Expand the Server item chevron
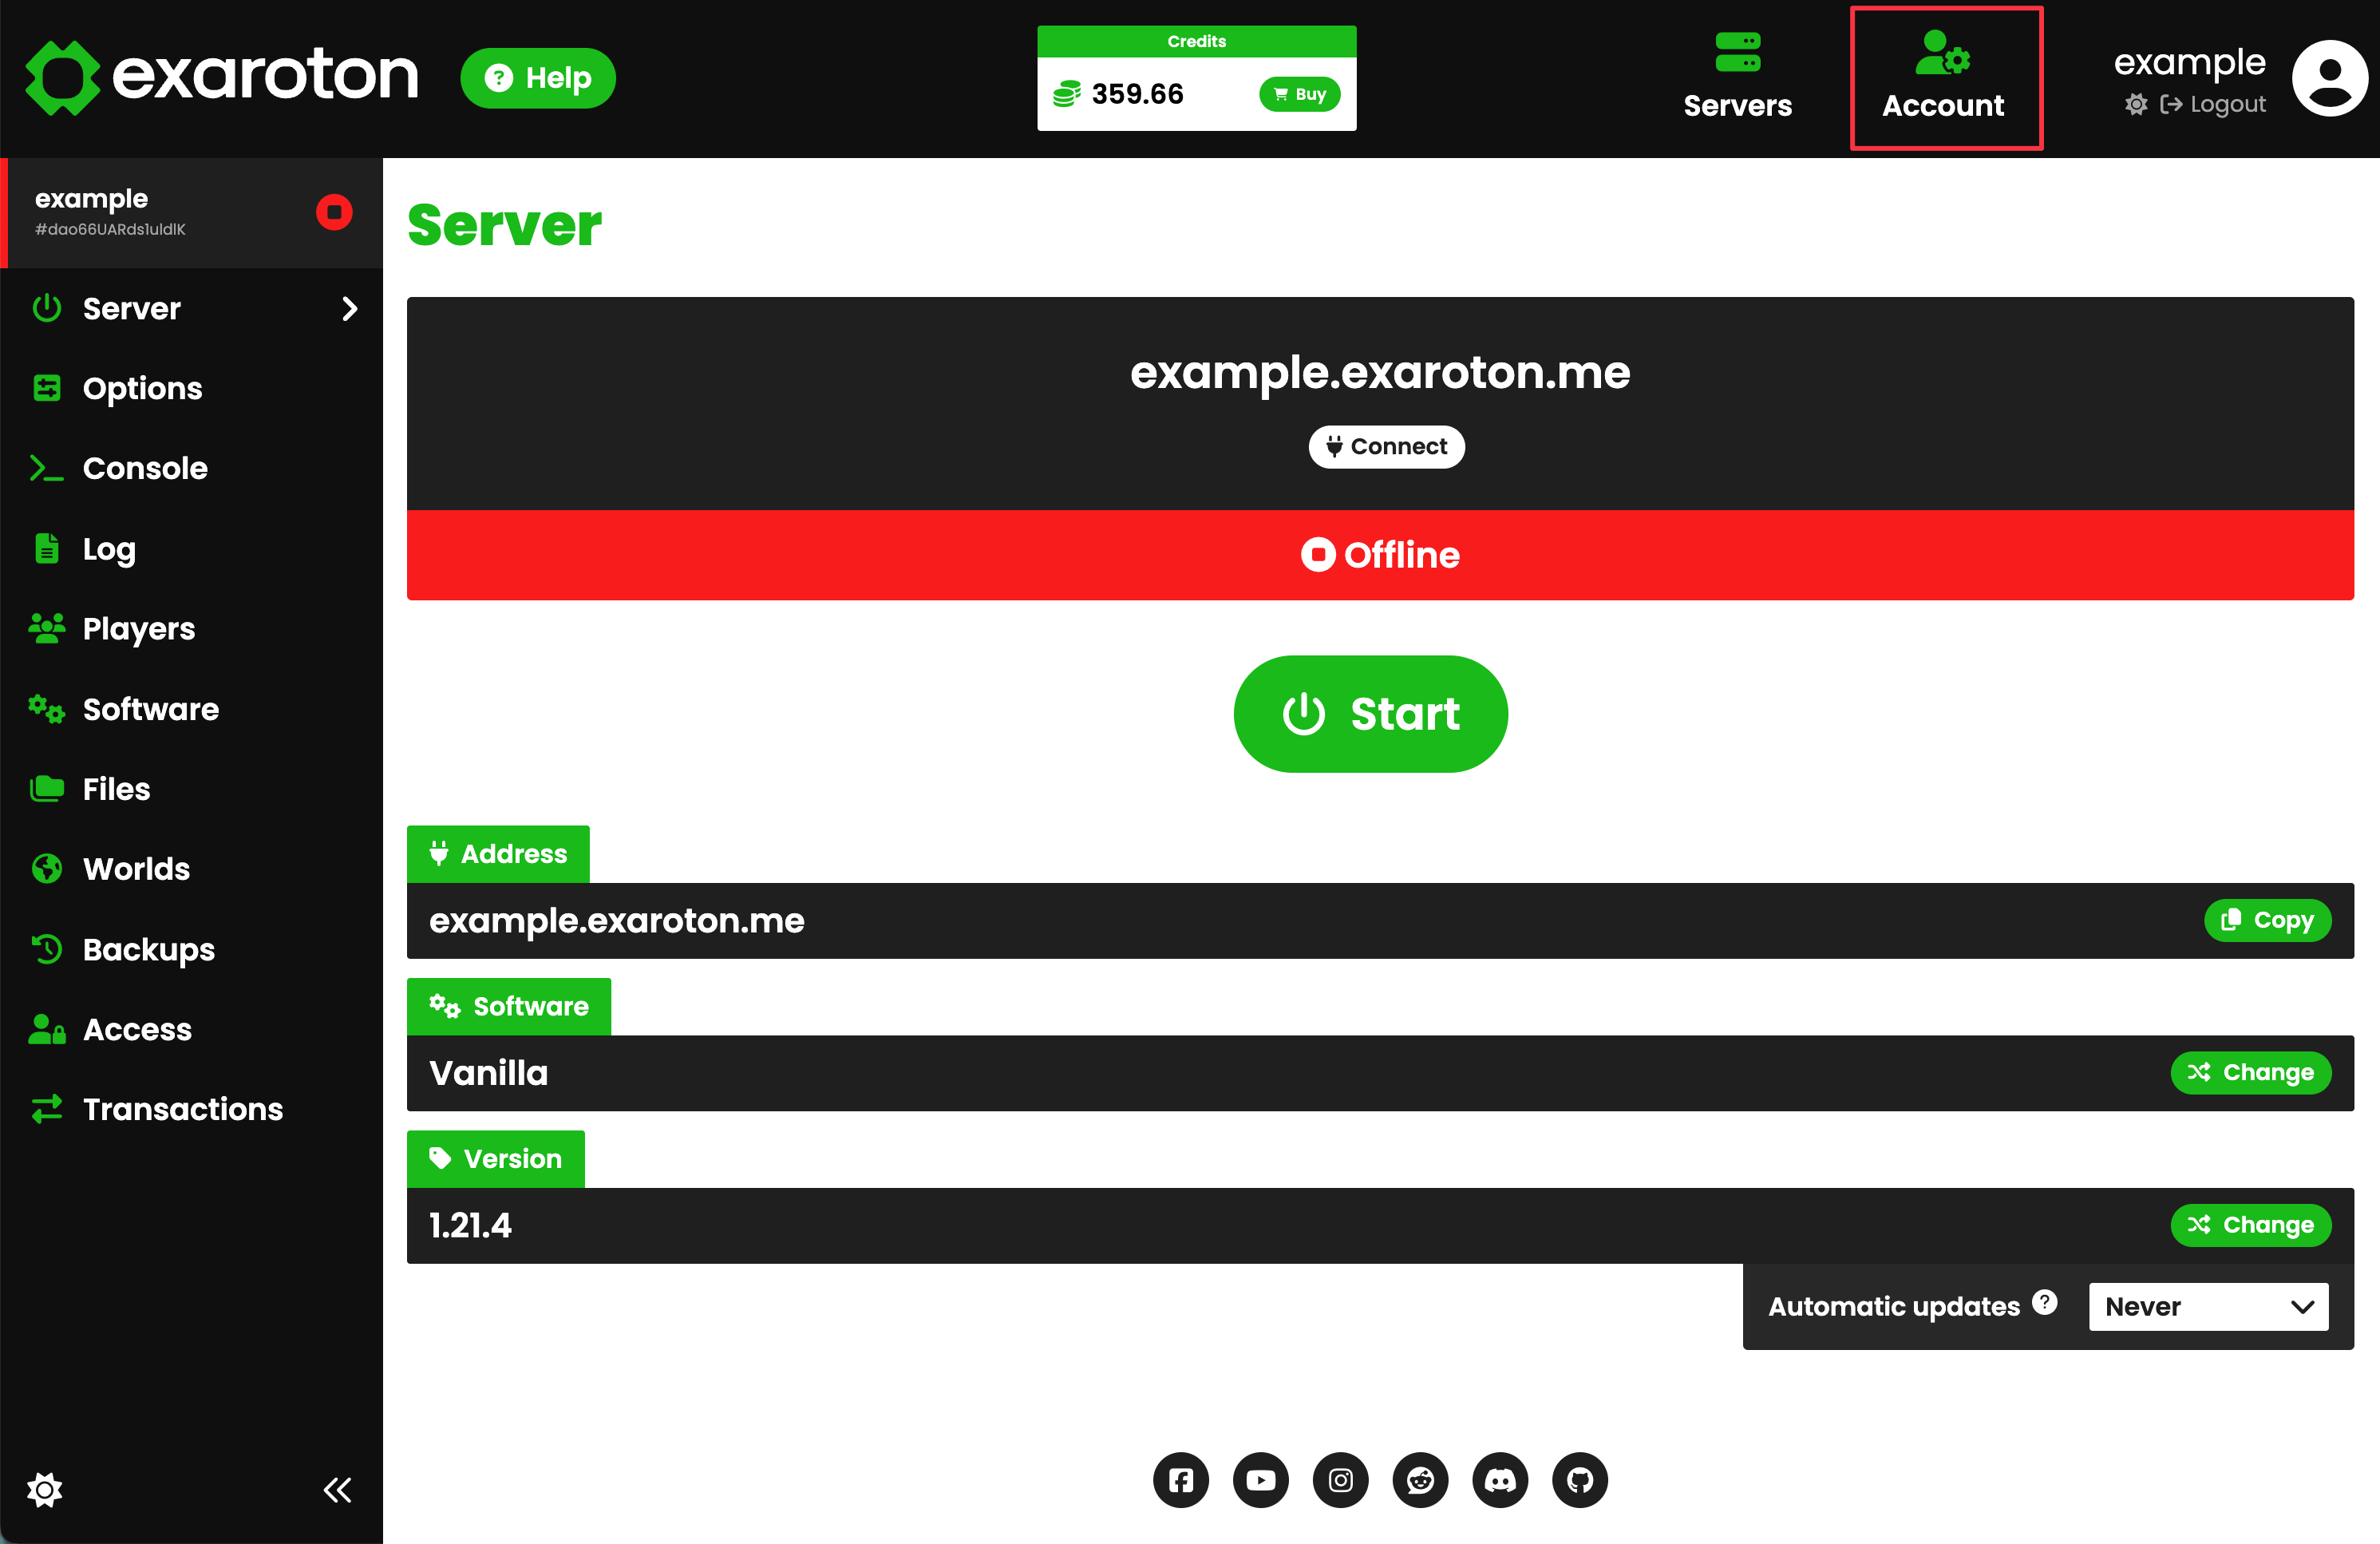The height and width of the screenshot is (1544, 2380). [x=349, y=308]
